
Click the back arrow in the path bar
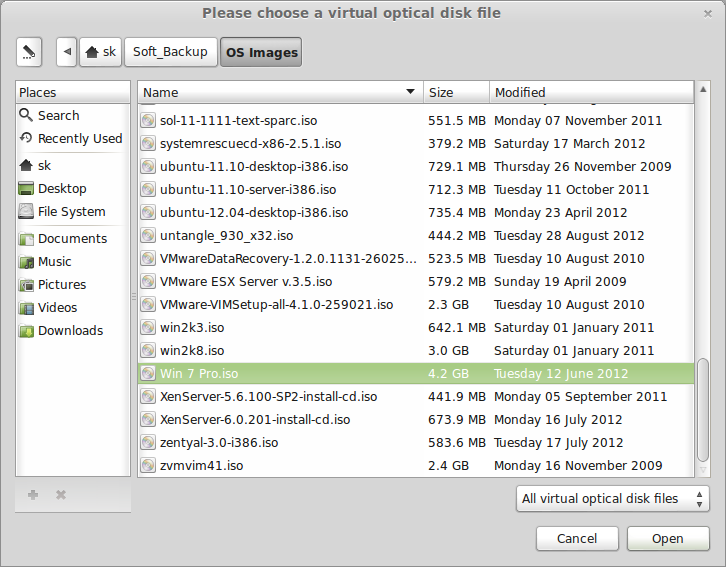[x=67, y=51]
